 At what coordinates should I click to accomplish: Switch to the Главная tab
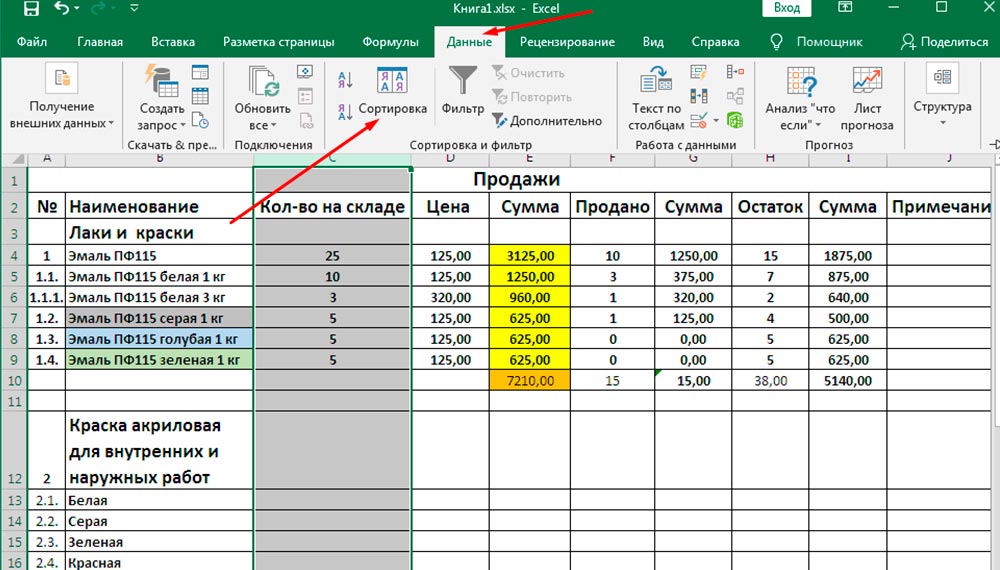pyautogui.click(x=100, y=42)
